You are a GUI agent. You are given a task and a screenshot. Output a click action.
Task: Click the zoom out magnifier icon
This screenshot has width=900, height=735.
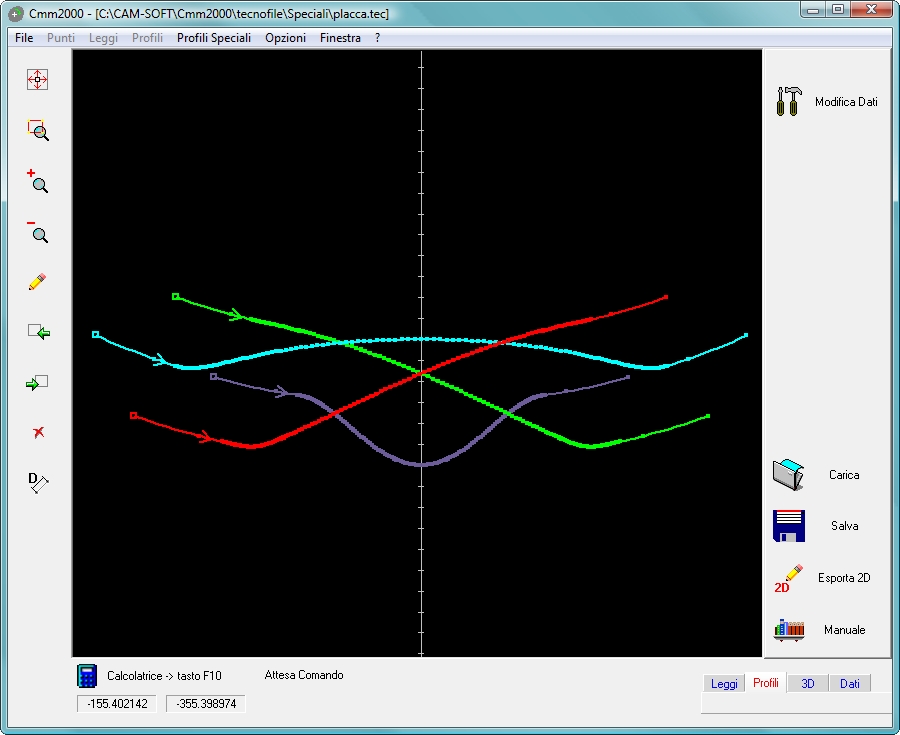point(38,231)
